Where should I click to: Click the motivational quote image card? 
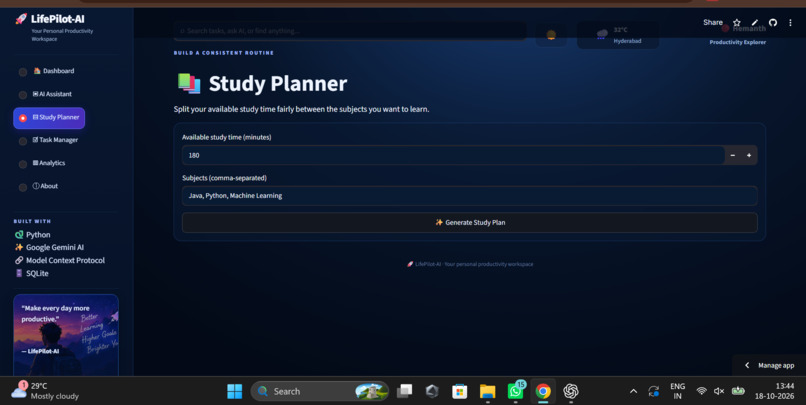coord(66,335)
